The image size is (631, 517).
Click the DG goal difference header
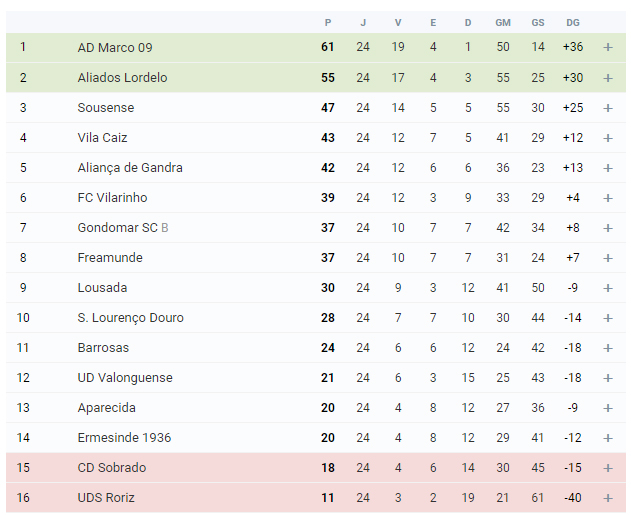(573, 23)
